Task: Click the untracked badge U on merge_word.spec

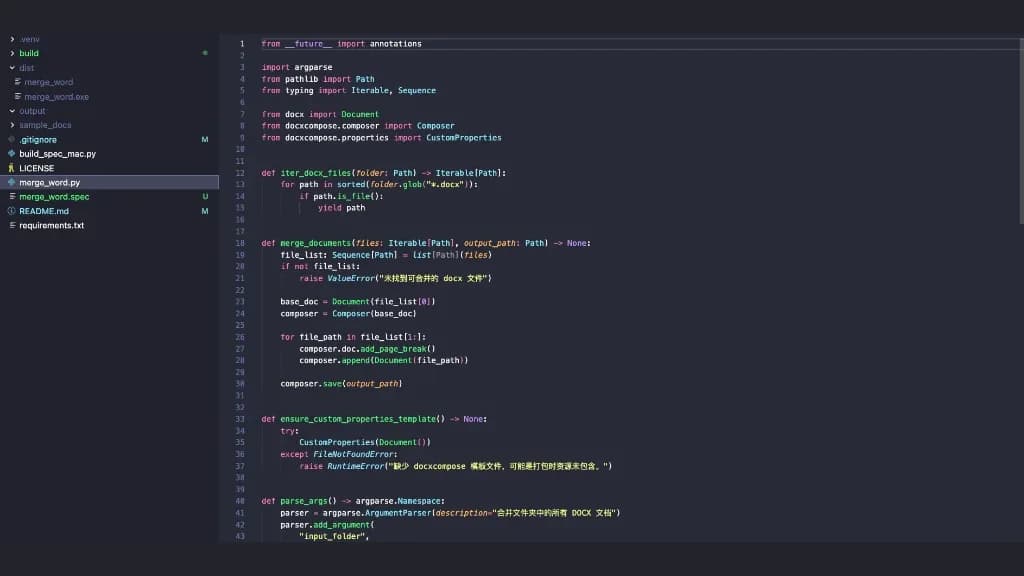Action: 205,197
